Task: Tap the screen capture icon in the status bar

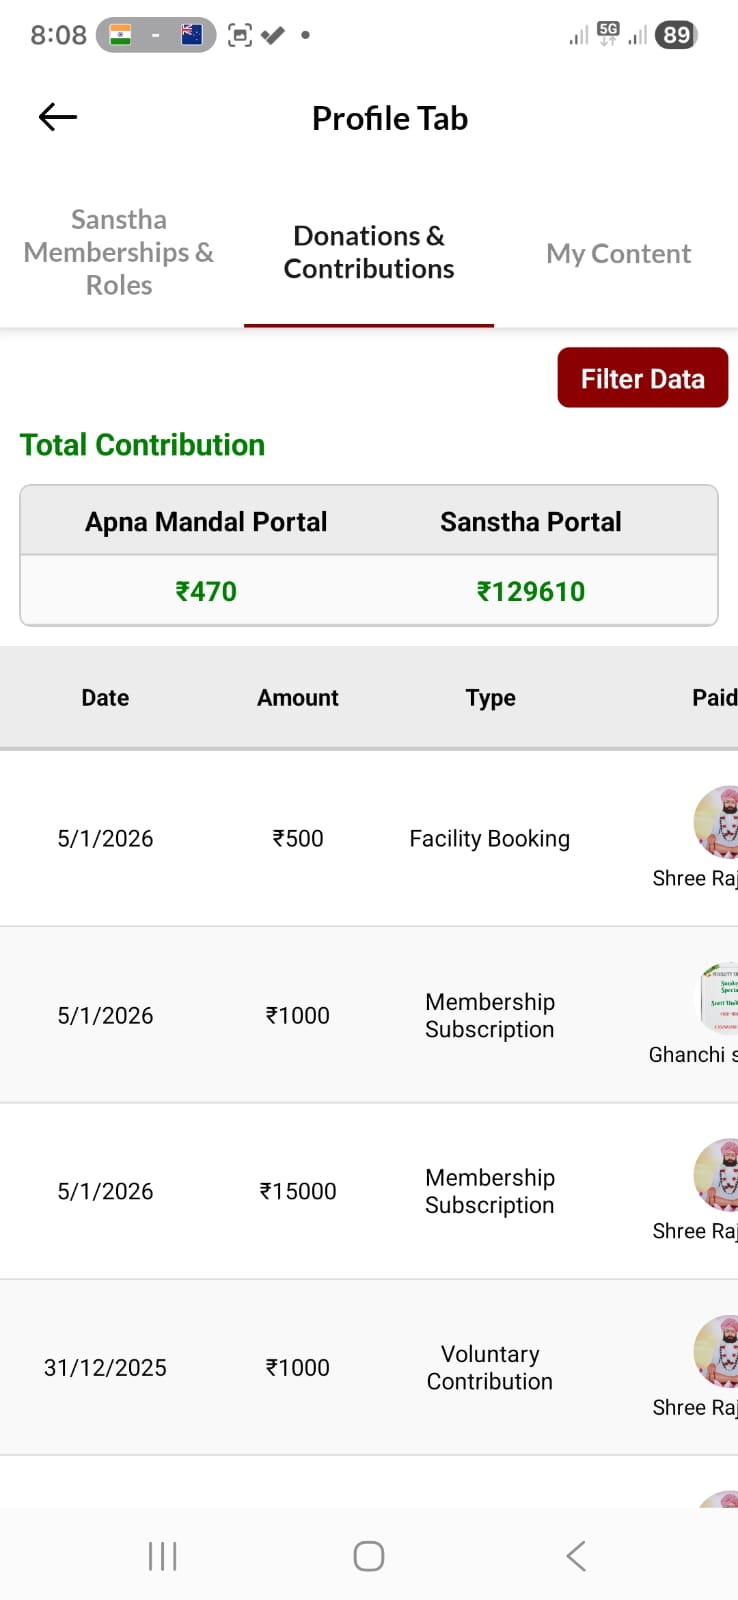Action: [240, 34]
